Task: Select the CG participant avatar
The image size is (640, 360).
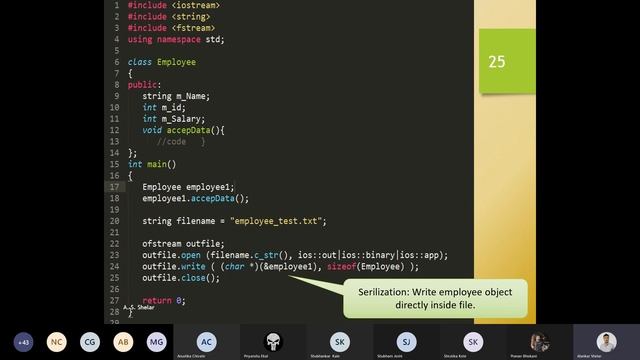Action: pos(90,342)
